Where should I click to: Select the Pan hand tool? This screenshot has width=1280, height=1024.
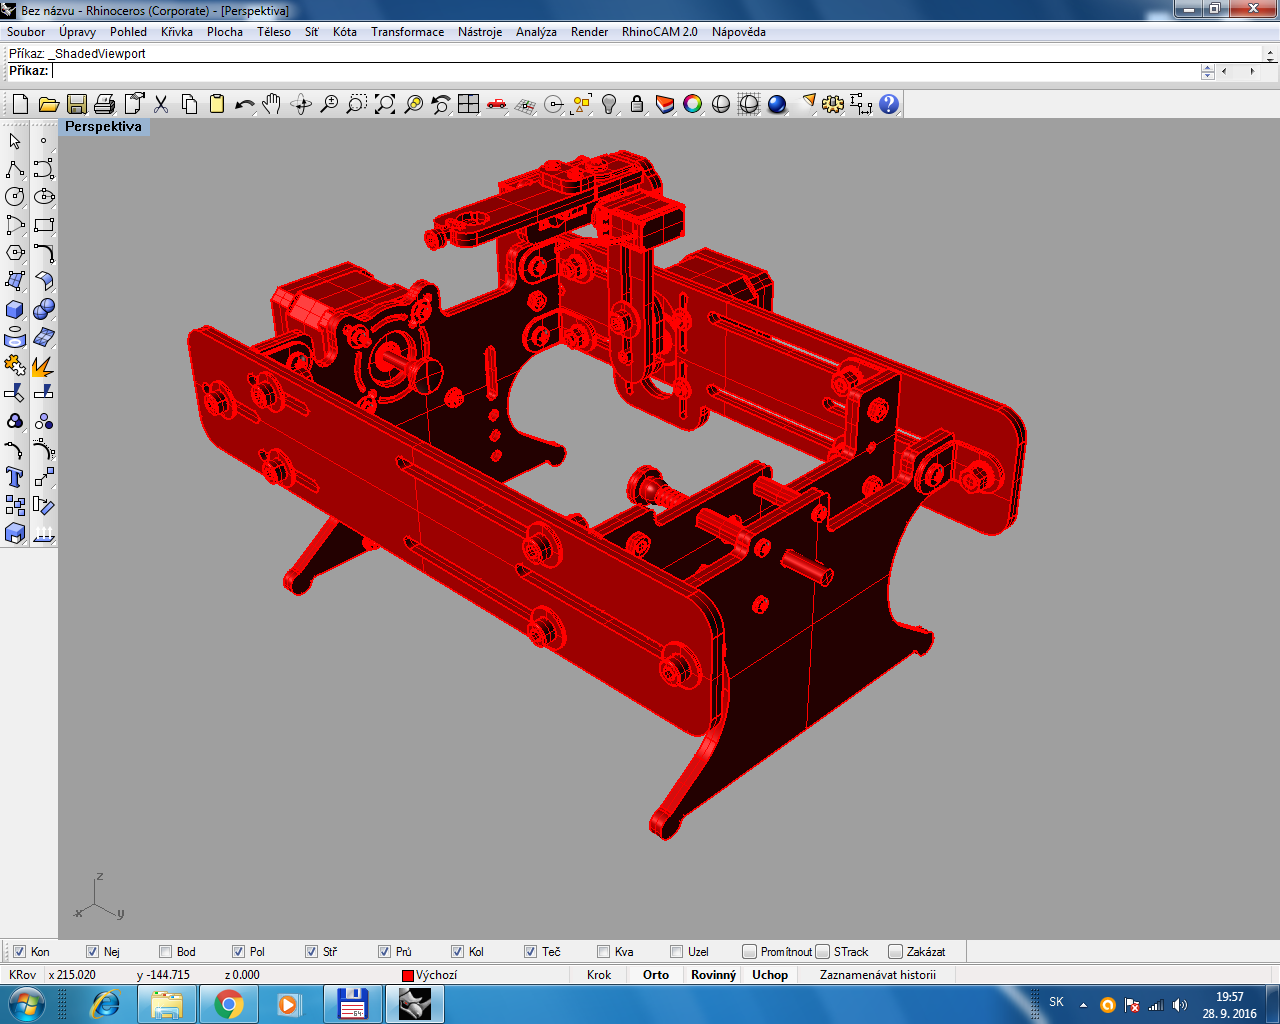click(x=272, y=104)
